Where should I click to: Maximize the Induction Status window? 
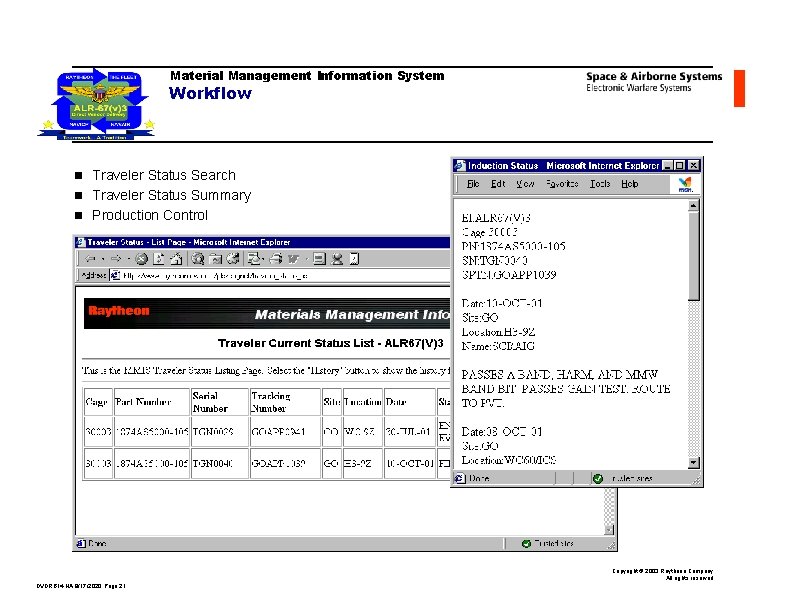click(680, 166)
